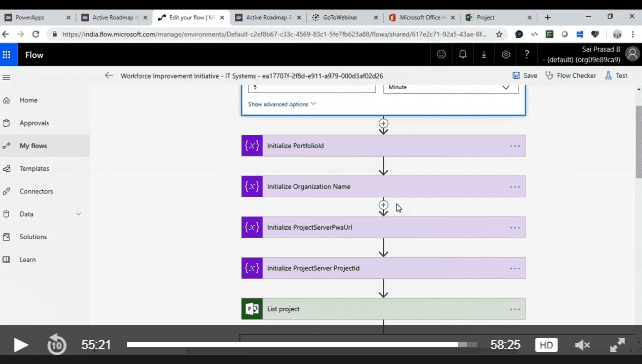Image resolution: width=642 pixels, height=364 pixels.
Task: Click the List project connector icon
Action: point(252,309)
